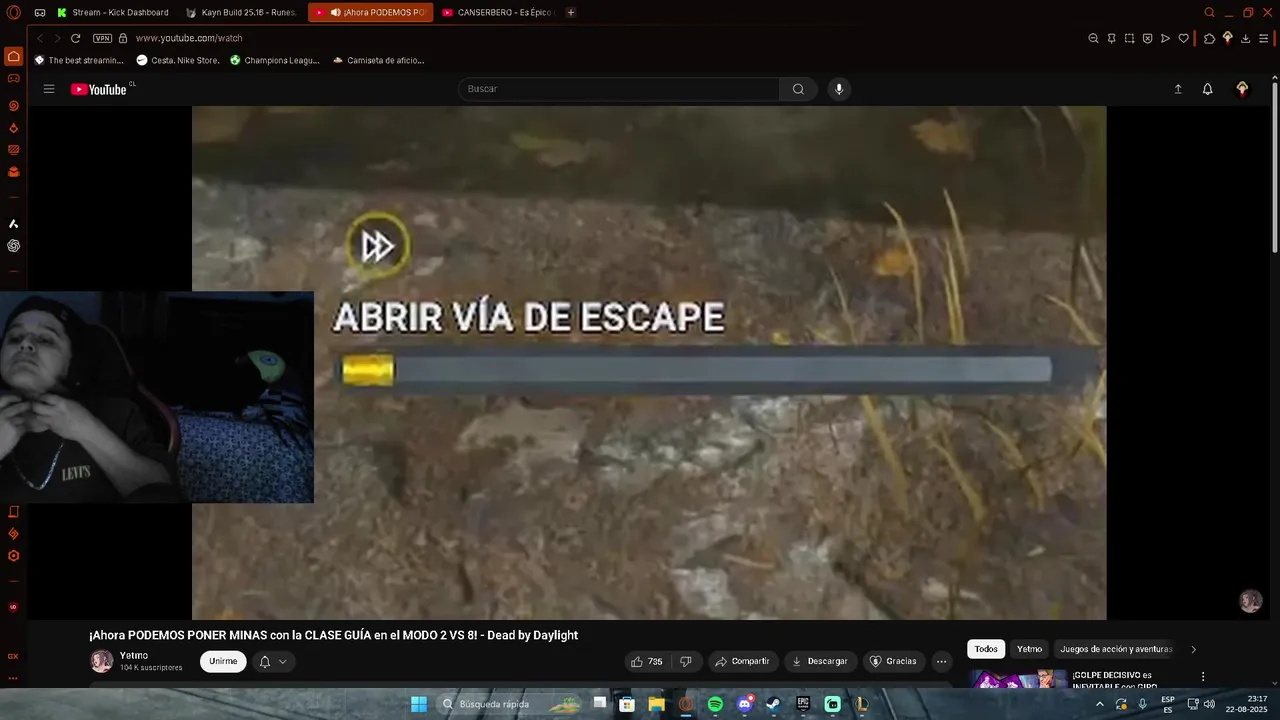1280x720 pixels.
Task: Open the YouTube create/upload icon
Action: click(1178, 89)
